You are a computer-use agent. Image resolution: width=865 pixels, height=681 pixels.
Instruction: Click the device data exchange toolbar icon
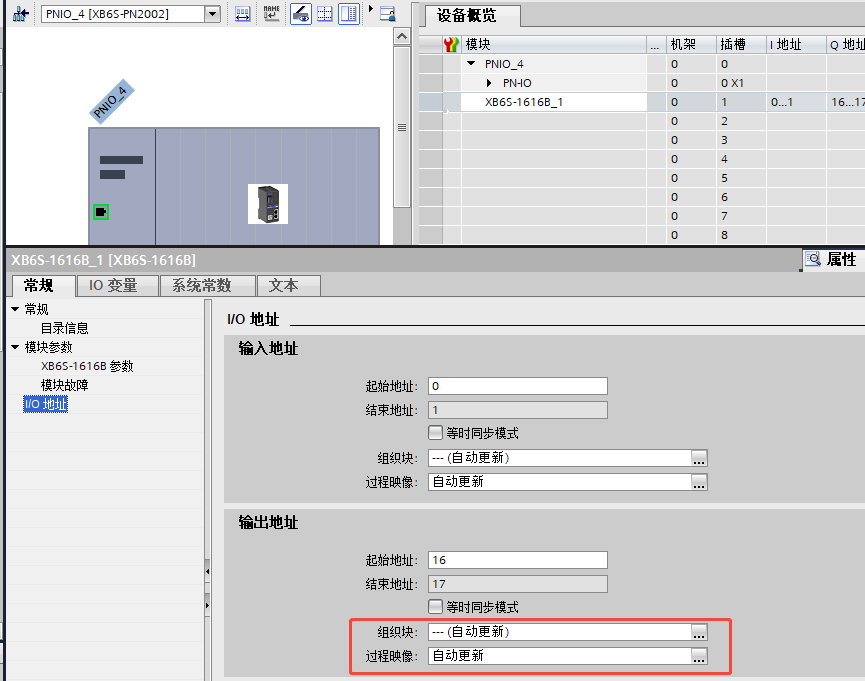tap(243, 13)
